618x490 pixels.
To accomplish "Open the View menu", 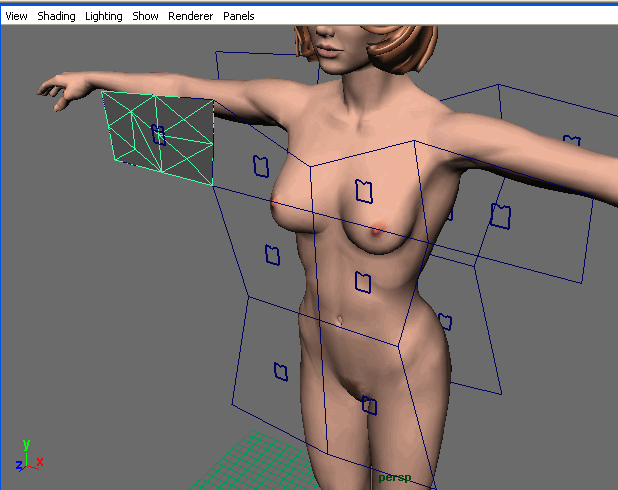I will pos(16,16).
